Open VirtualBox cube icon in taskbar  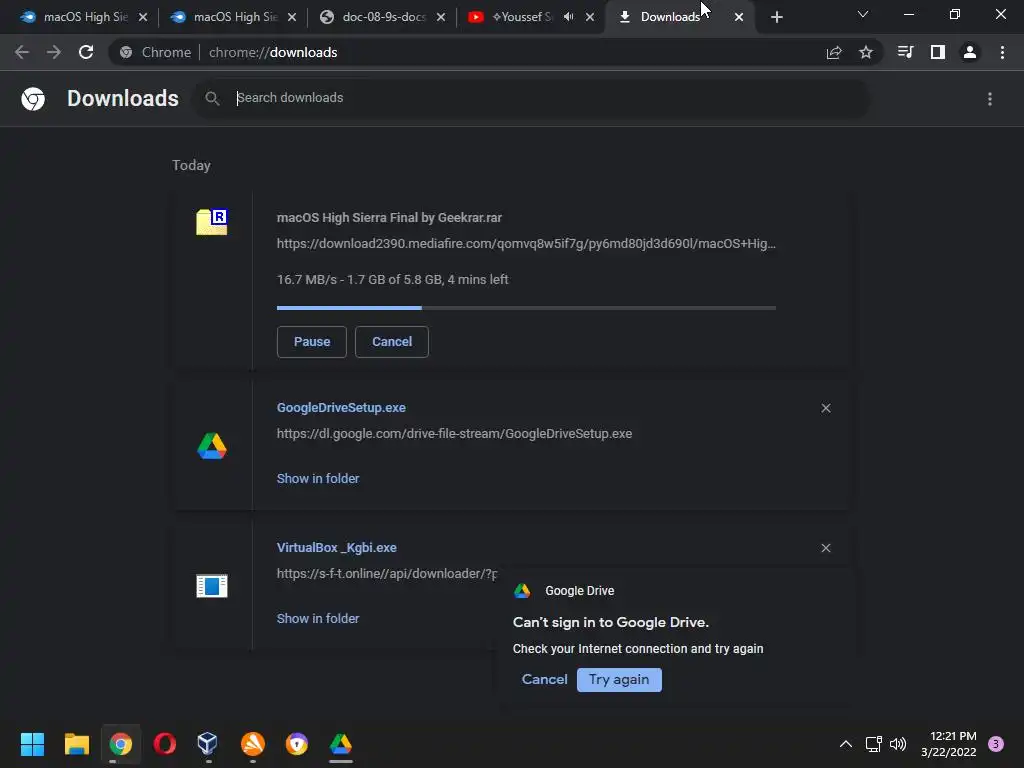click(208, 744)
